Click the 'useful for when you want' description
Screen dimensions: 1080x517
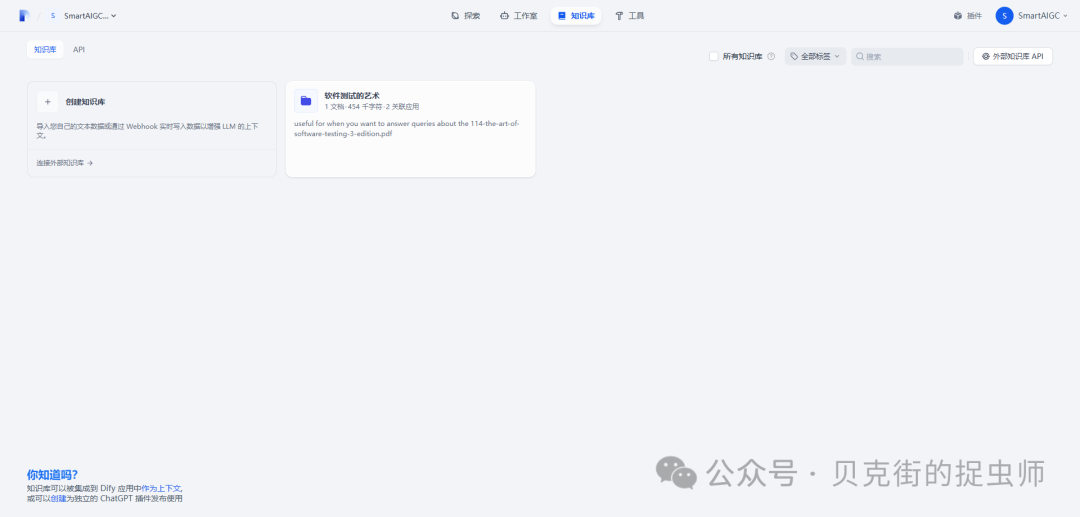pyautogui.click(x=406, y=129)
